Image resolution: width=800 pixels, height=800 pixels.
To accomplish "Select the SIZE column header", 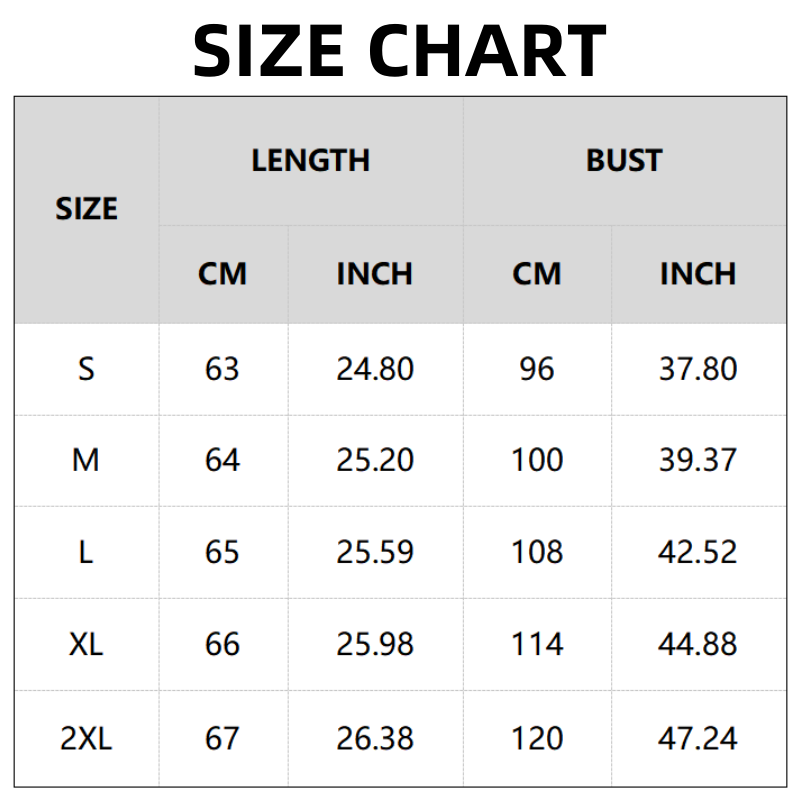I will [x=86, y=209].
